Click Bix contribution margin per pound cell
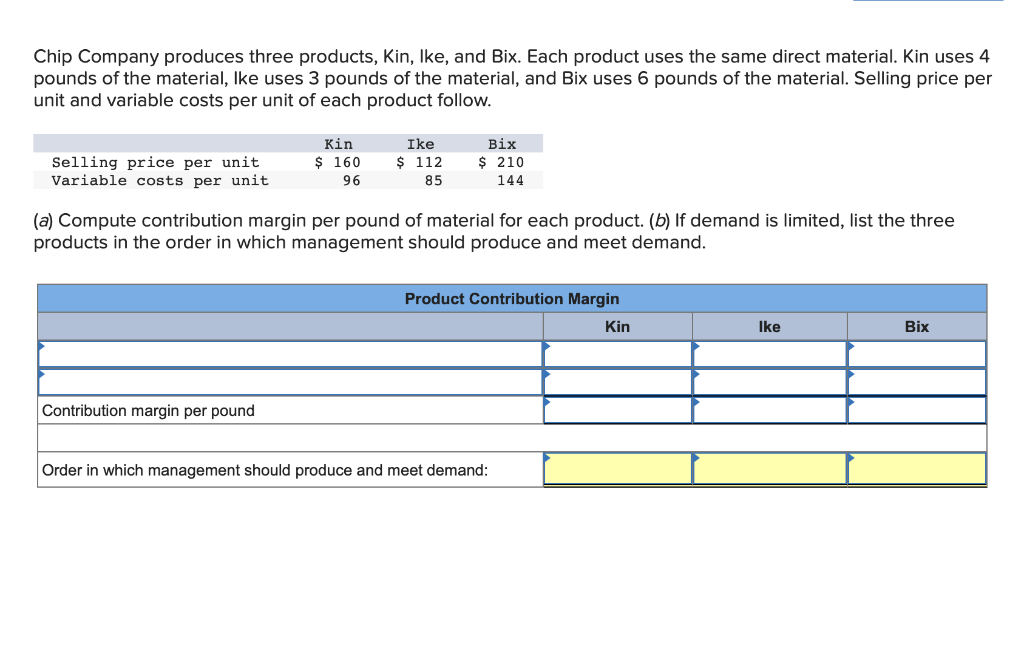This screenshot has width=1024, height=648. click(x=917, y=410)
